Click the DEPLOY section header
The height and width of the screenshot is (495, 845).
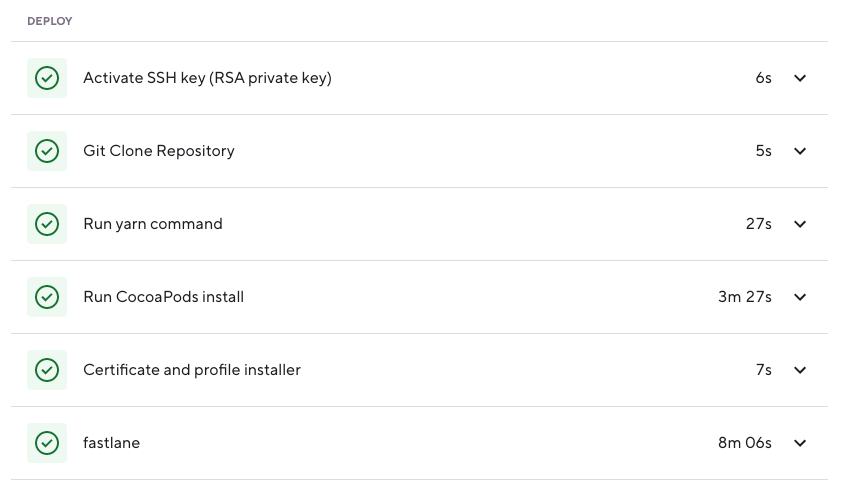49,21
